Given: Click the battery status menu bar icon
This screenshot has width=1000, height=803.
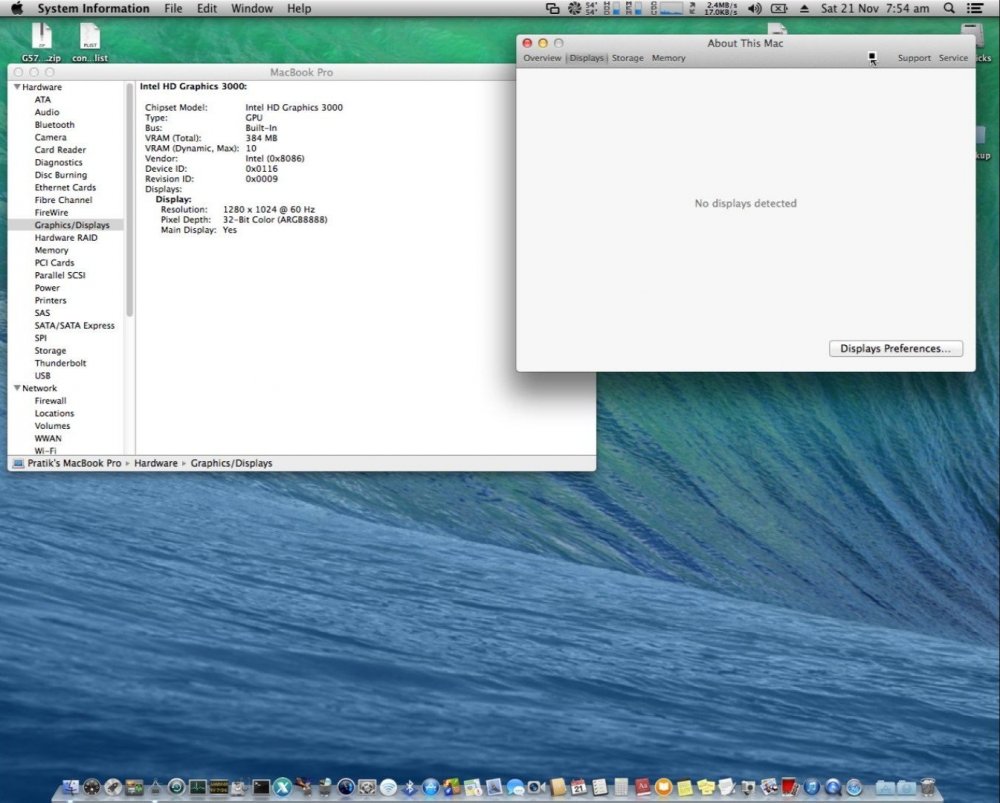Looking at the screenshot, I should pyautogui.click(x=779, y=8).
